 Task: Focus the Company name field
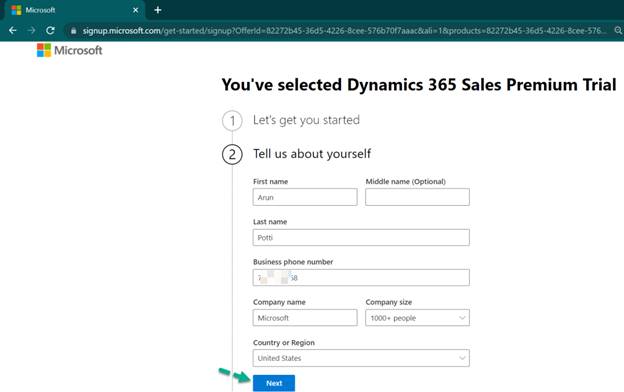pyautogui.click(x=305, y=318)
